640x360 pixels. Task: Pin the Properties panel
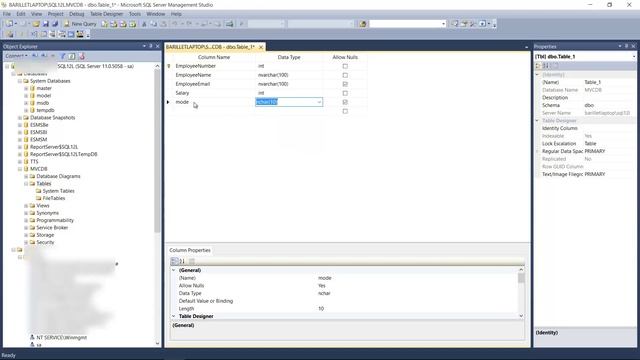pos(627,46)
